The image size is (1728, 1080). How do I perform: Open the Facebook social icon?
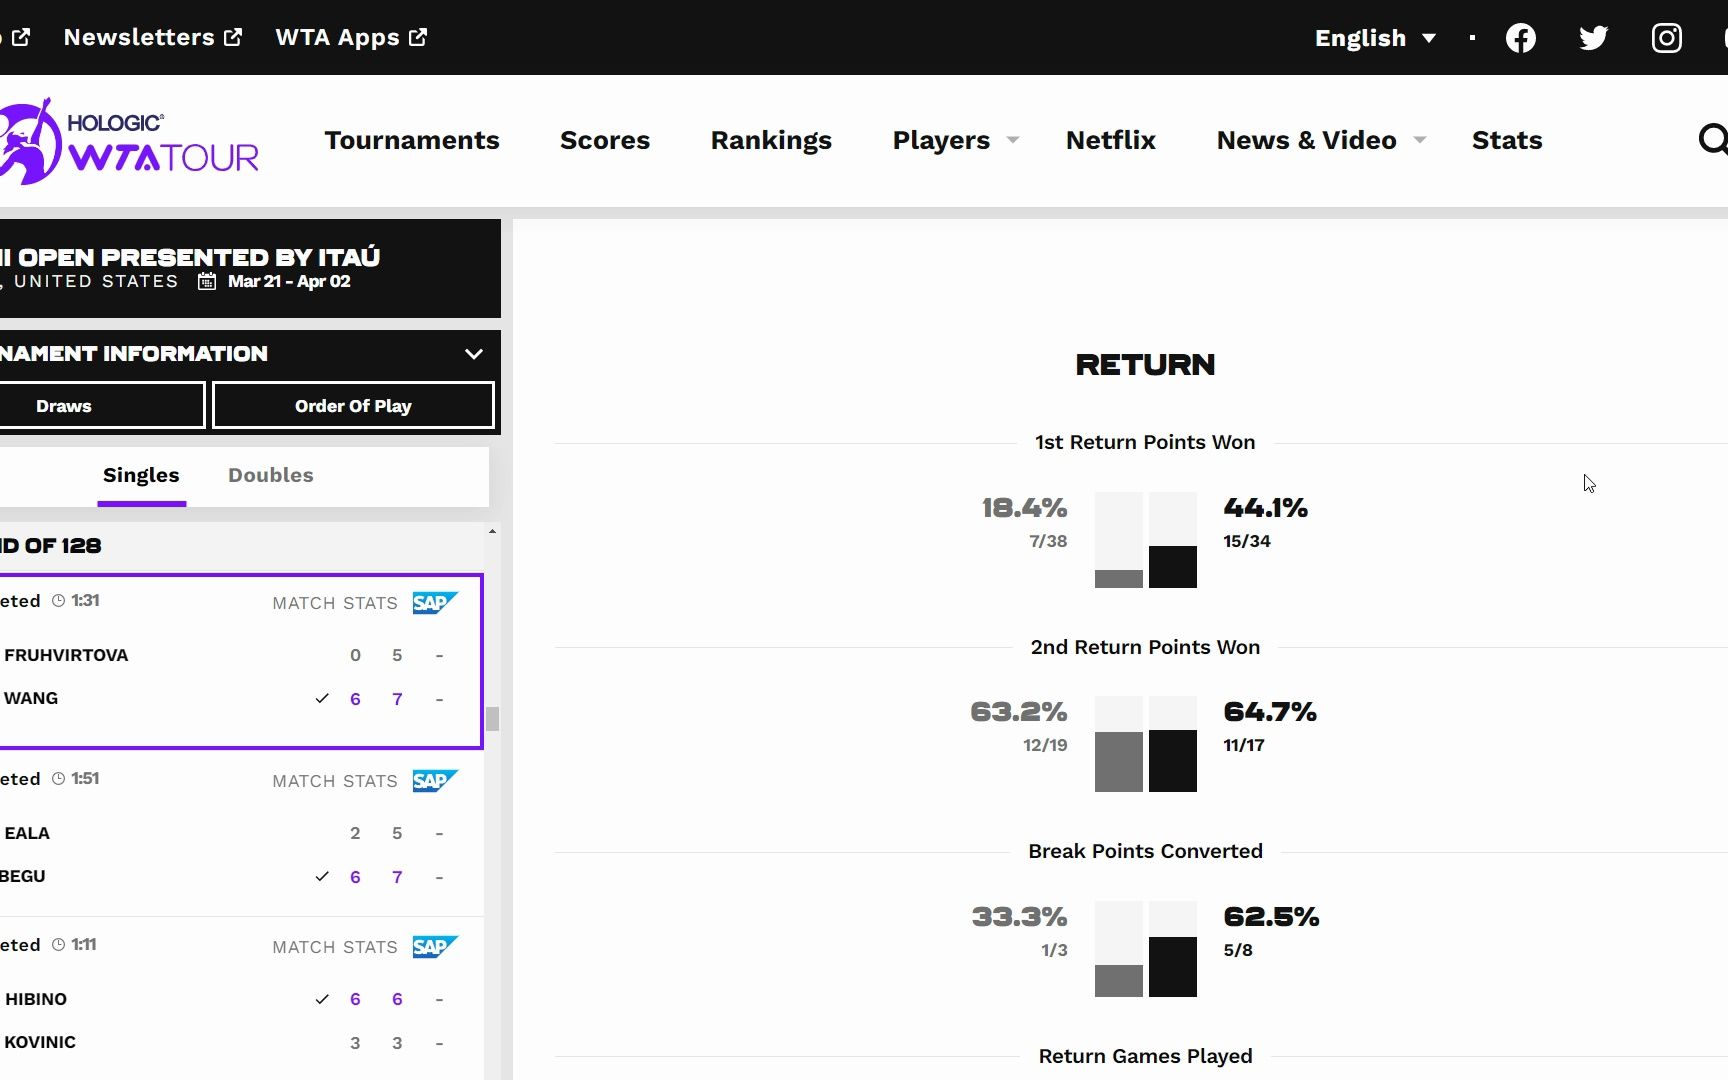1521,38
